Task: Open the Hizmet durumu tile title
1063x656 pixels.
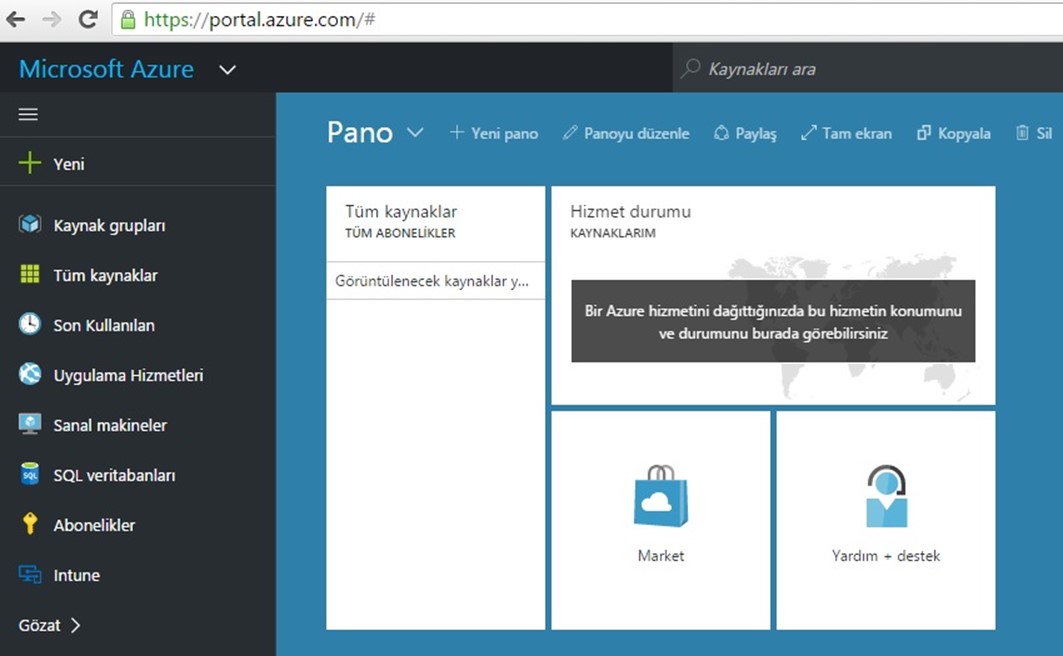Action: pyautogui.click(x=630, y=211)
